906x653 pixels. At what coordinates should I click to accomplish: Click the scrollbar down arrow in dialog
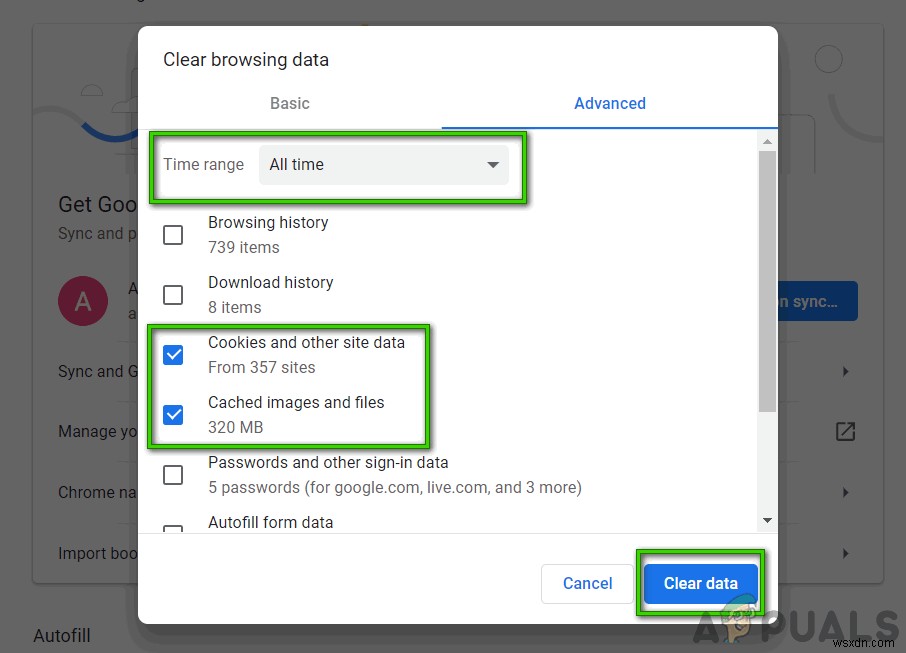pyautogui.click(x=767, y=520)
